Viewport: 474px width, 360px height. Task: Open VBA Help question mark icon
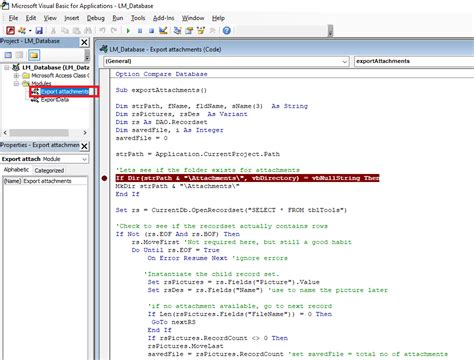click(x=227, y=31)
